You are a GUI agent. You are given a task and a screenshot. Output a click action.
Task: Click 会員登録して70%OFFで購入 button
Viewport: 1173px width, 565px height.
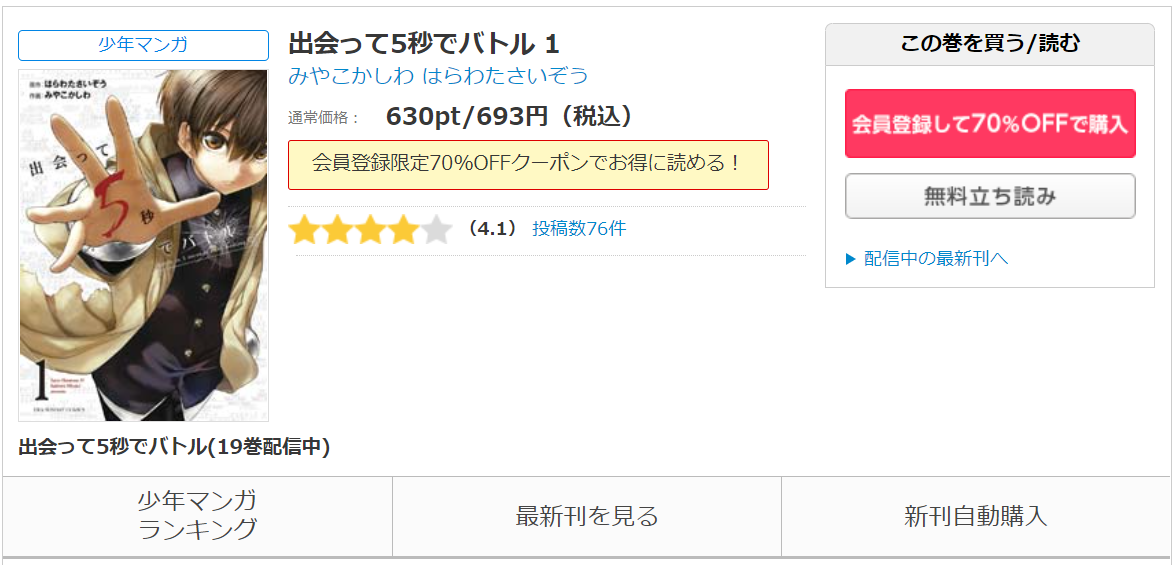[x=990, y=123]
